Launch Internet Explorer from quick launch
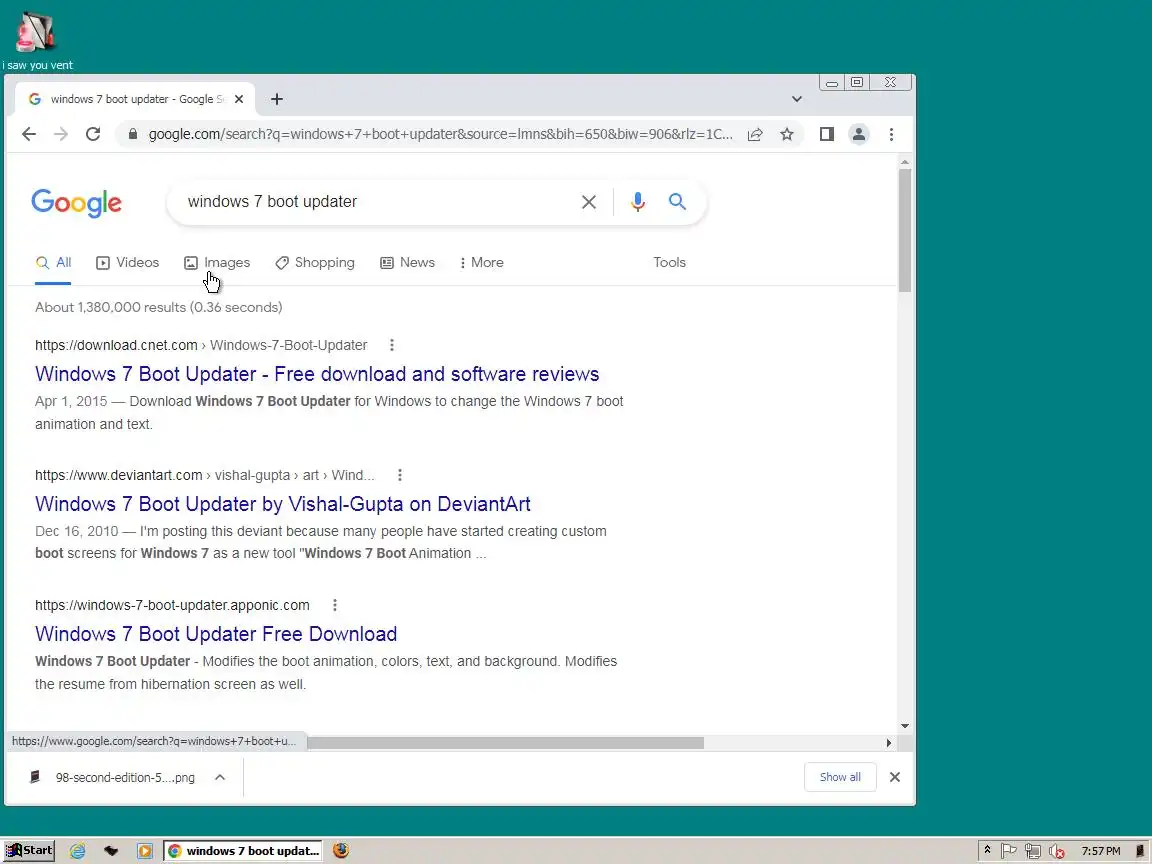Screen dimensions: 1152x864 (77, 851)
